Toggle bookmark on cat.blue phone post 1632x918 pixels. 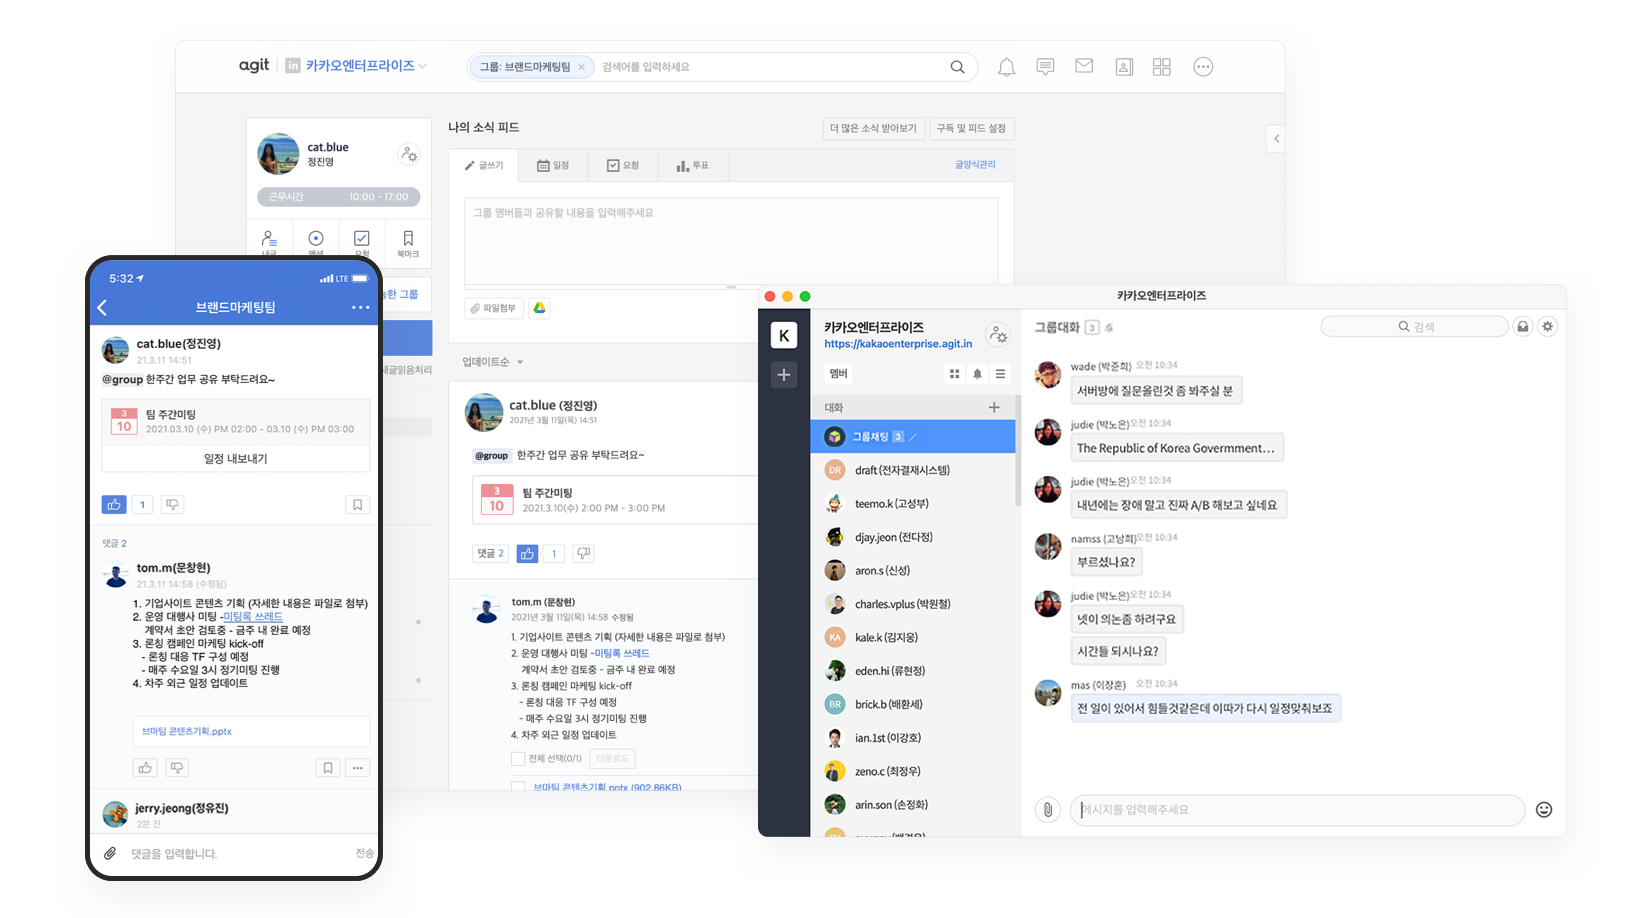point(357,505)
